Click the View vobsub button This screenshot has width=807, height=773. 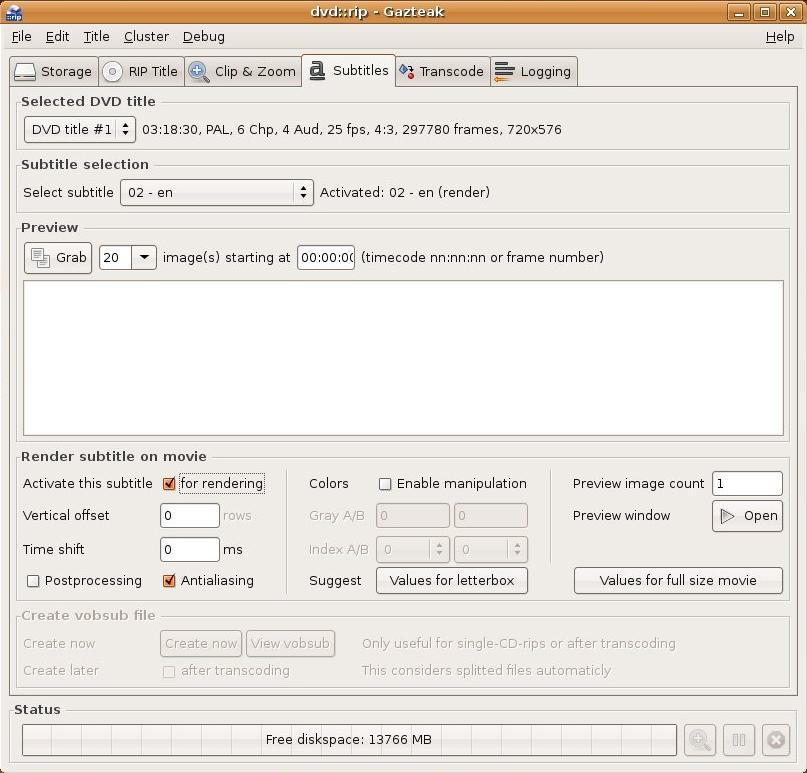click(290, 643)
